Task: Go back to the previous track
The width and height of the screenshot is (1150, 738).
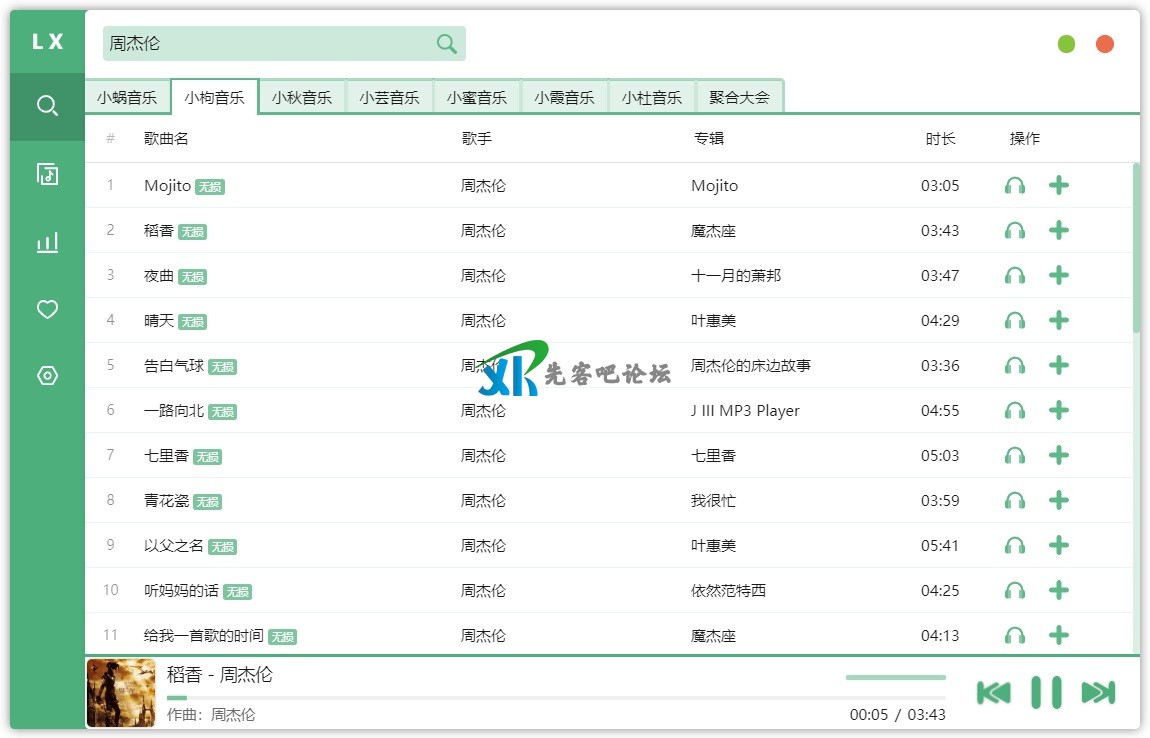Action: click(x=993, y=692)
